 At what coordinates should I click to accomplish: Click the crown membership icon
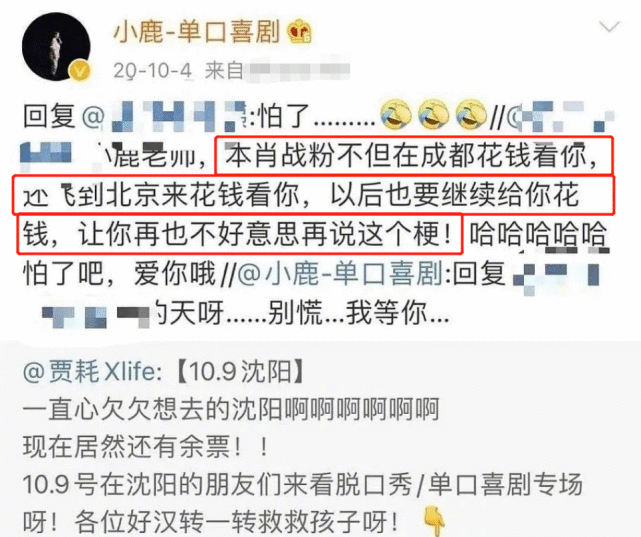[299, 31]
